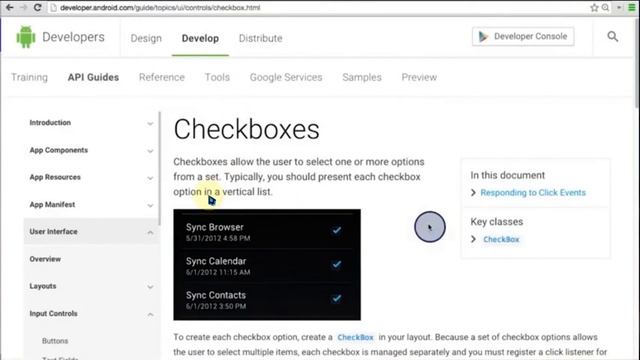Switch to the Design tab

[146, 38]
